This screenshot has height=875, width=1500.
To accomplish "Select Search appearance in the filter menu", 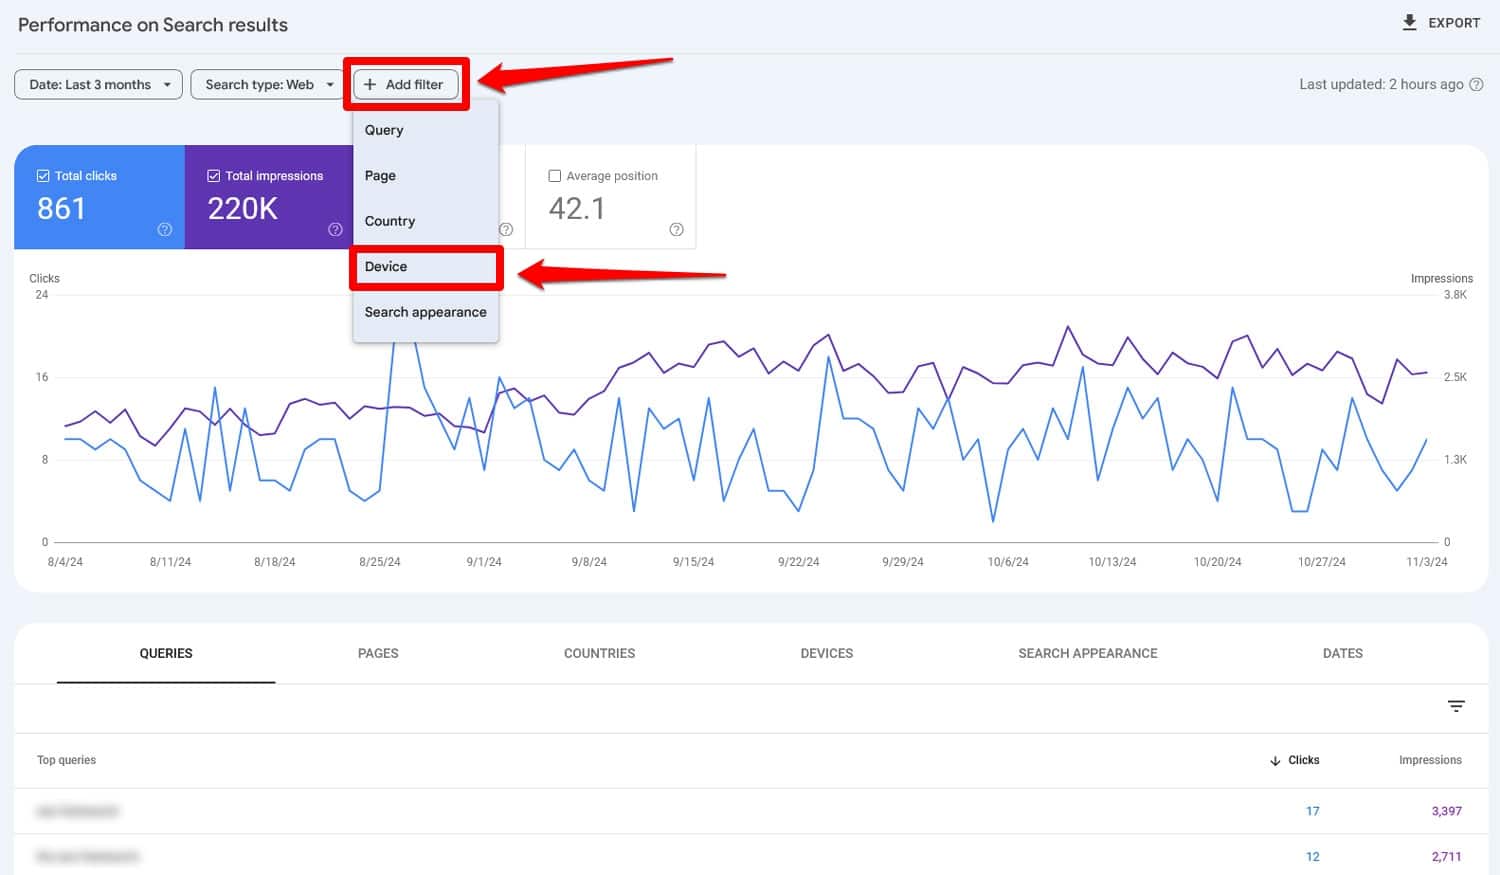I will [425, 312].
